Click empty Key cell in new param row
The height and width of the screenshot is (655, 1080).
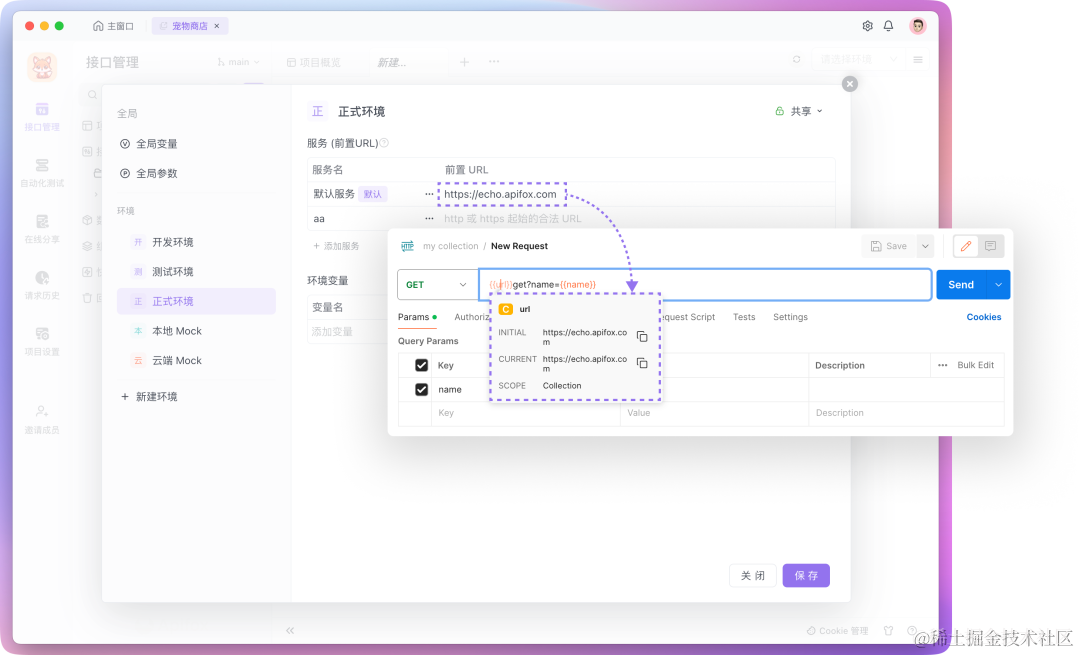(x=526, y=413)
